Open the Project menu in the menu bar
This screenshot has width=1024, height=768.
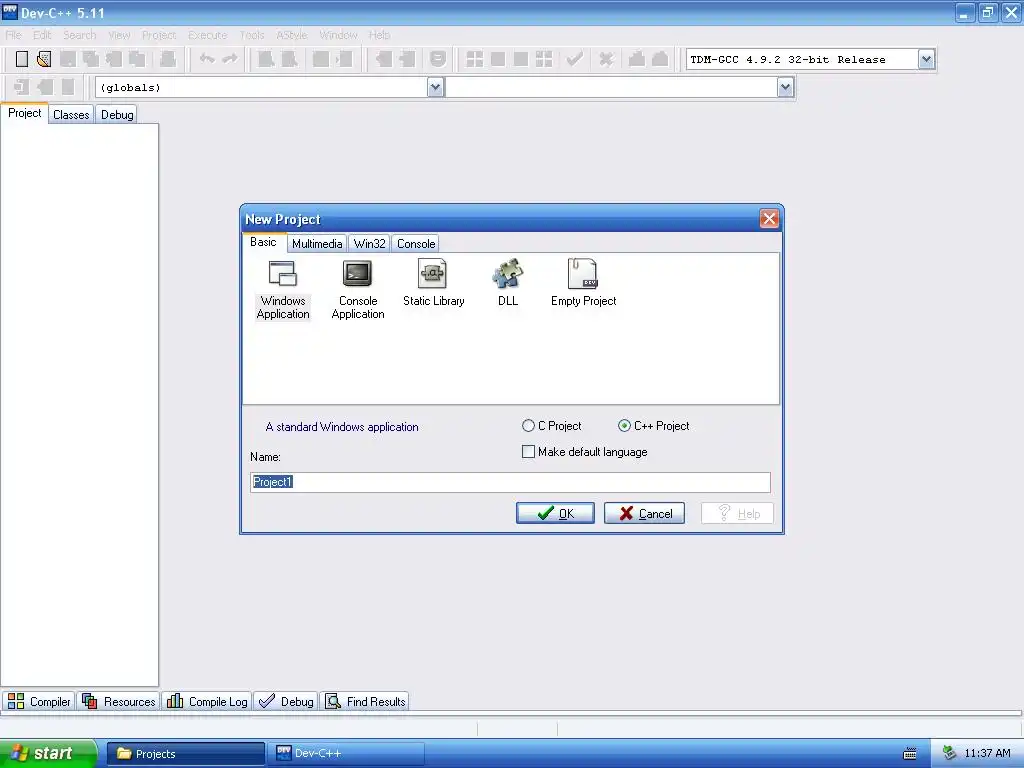click(159, 35)
